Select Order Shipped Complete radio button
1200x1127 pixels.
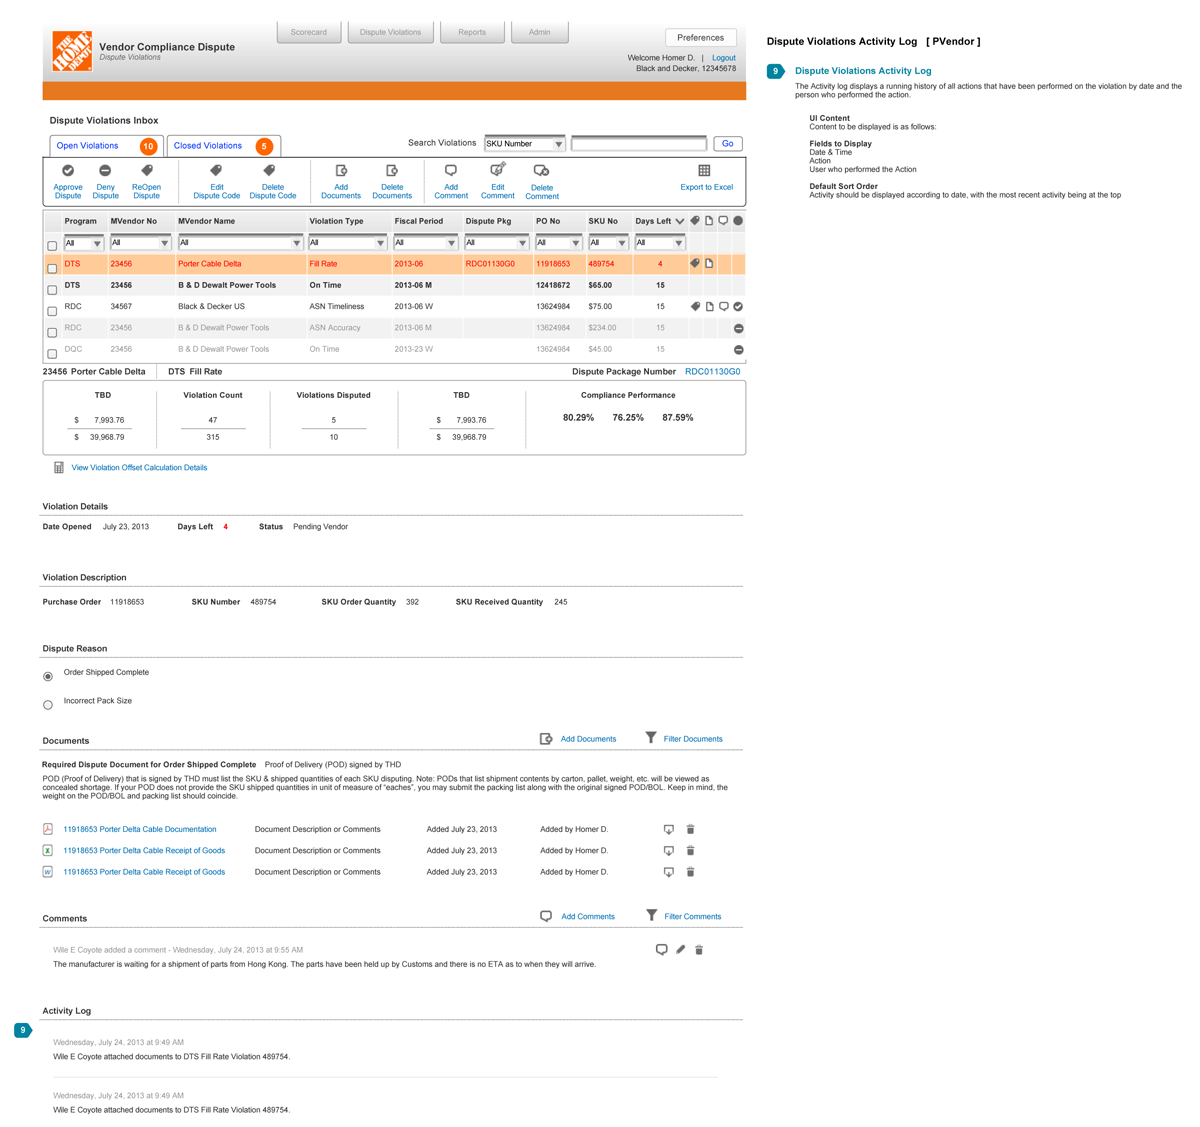[x=48, y=677]
